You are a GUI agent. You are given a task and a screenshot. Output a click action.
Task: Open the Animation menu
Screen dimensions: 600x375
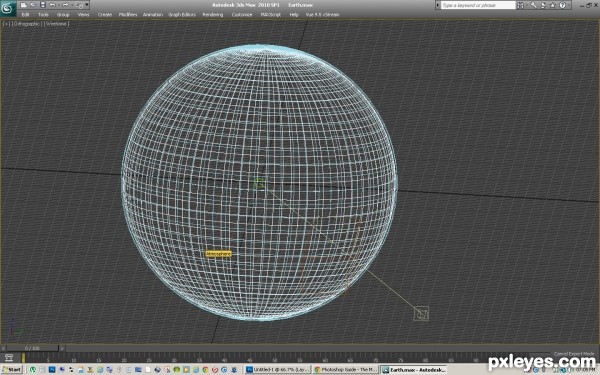[153, 15]
